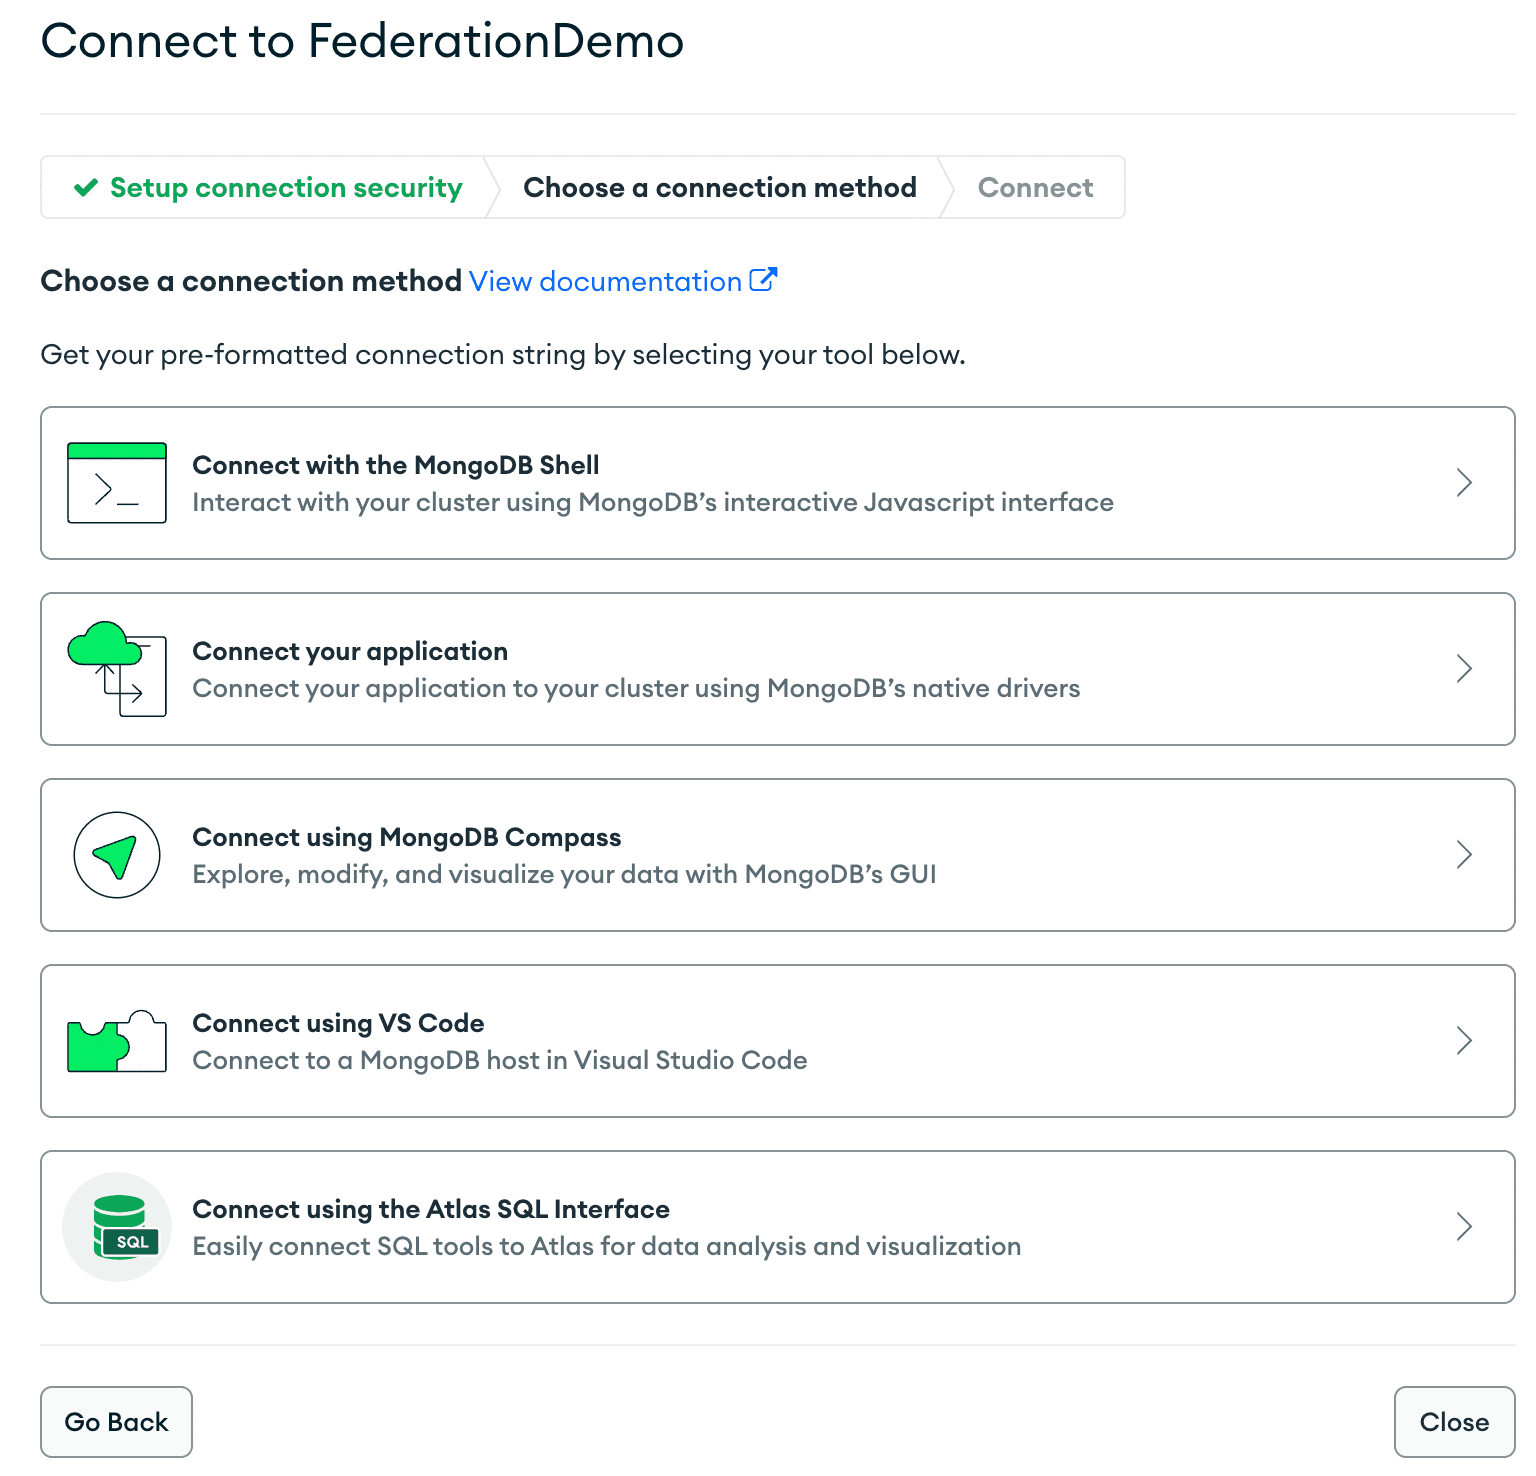Go to Setup connection security step

286,188
